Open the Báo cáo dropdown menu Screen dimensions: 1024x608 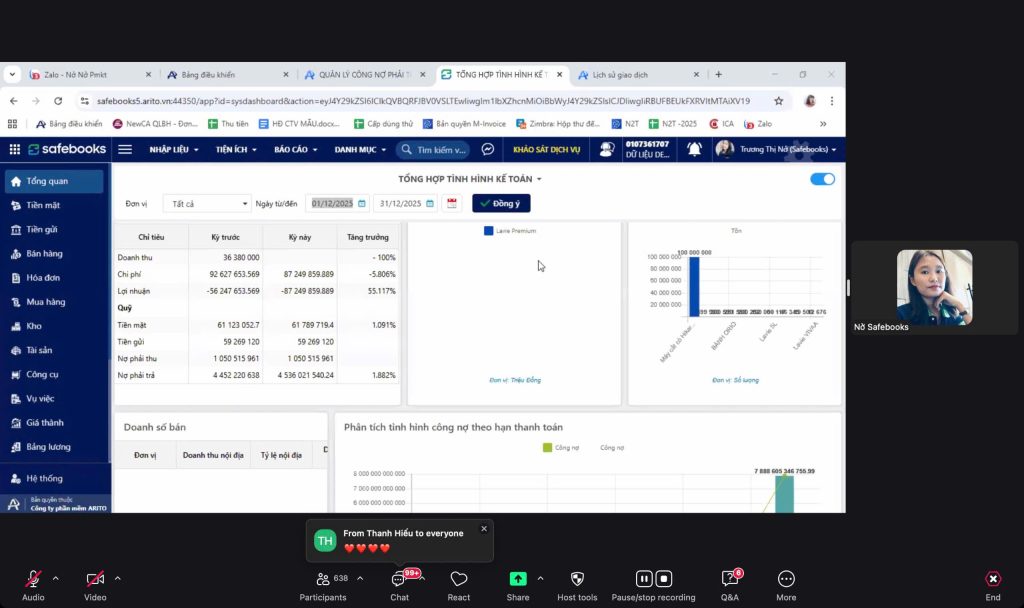tap(296, 149)
